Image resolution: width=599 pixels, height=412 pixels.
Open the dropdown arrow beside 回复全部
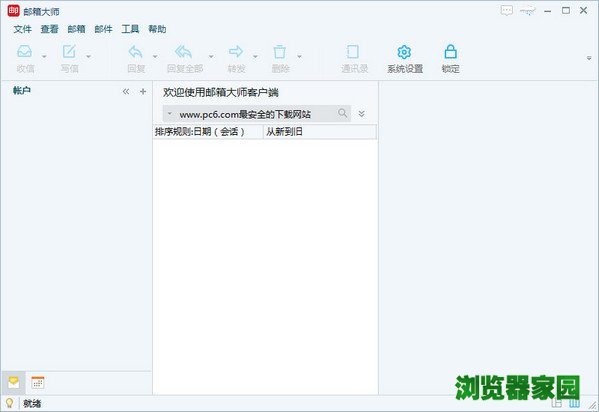(x=211, y=57)
